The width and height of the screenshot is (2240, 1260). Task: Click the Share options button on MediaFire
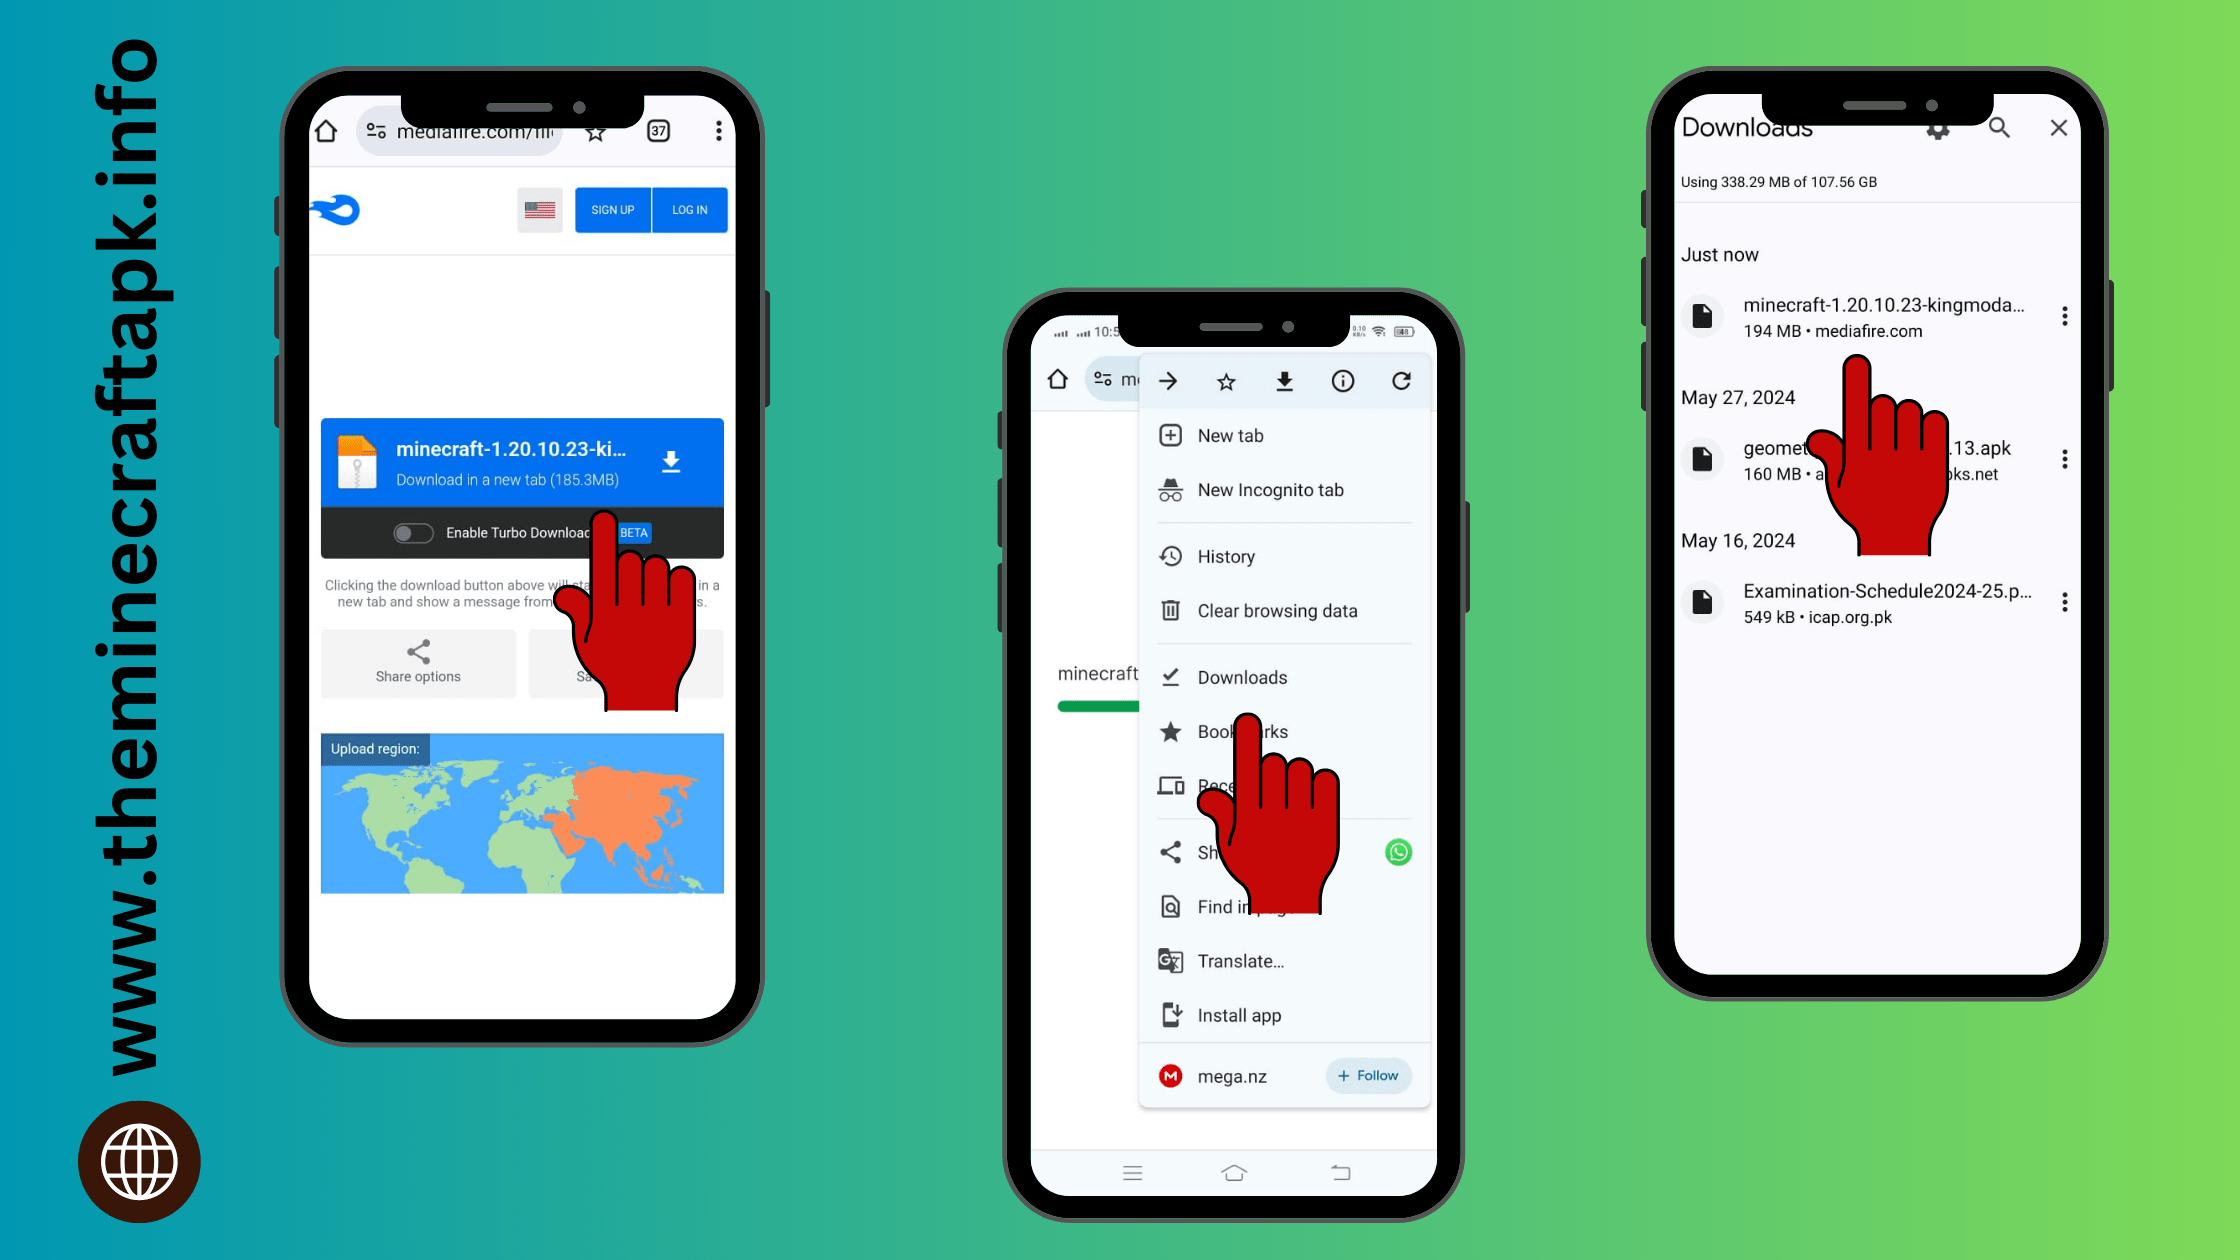tap(417, 662)
